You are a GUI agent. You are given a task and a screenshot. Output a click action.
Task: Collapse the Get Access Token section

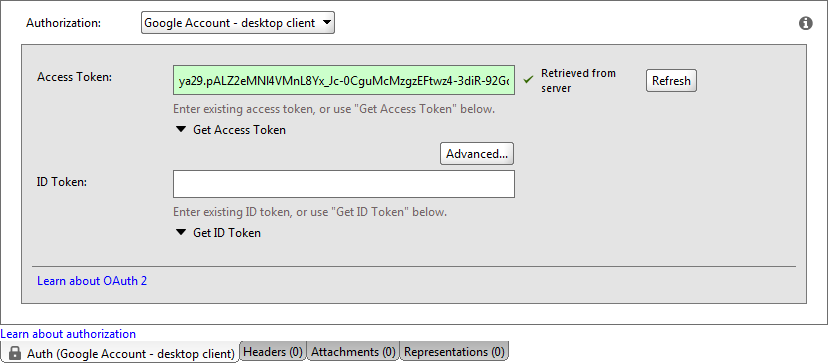[181, 129]
